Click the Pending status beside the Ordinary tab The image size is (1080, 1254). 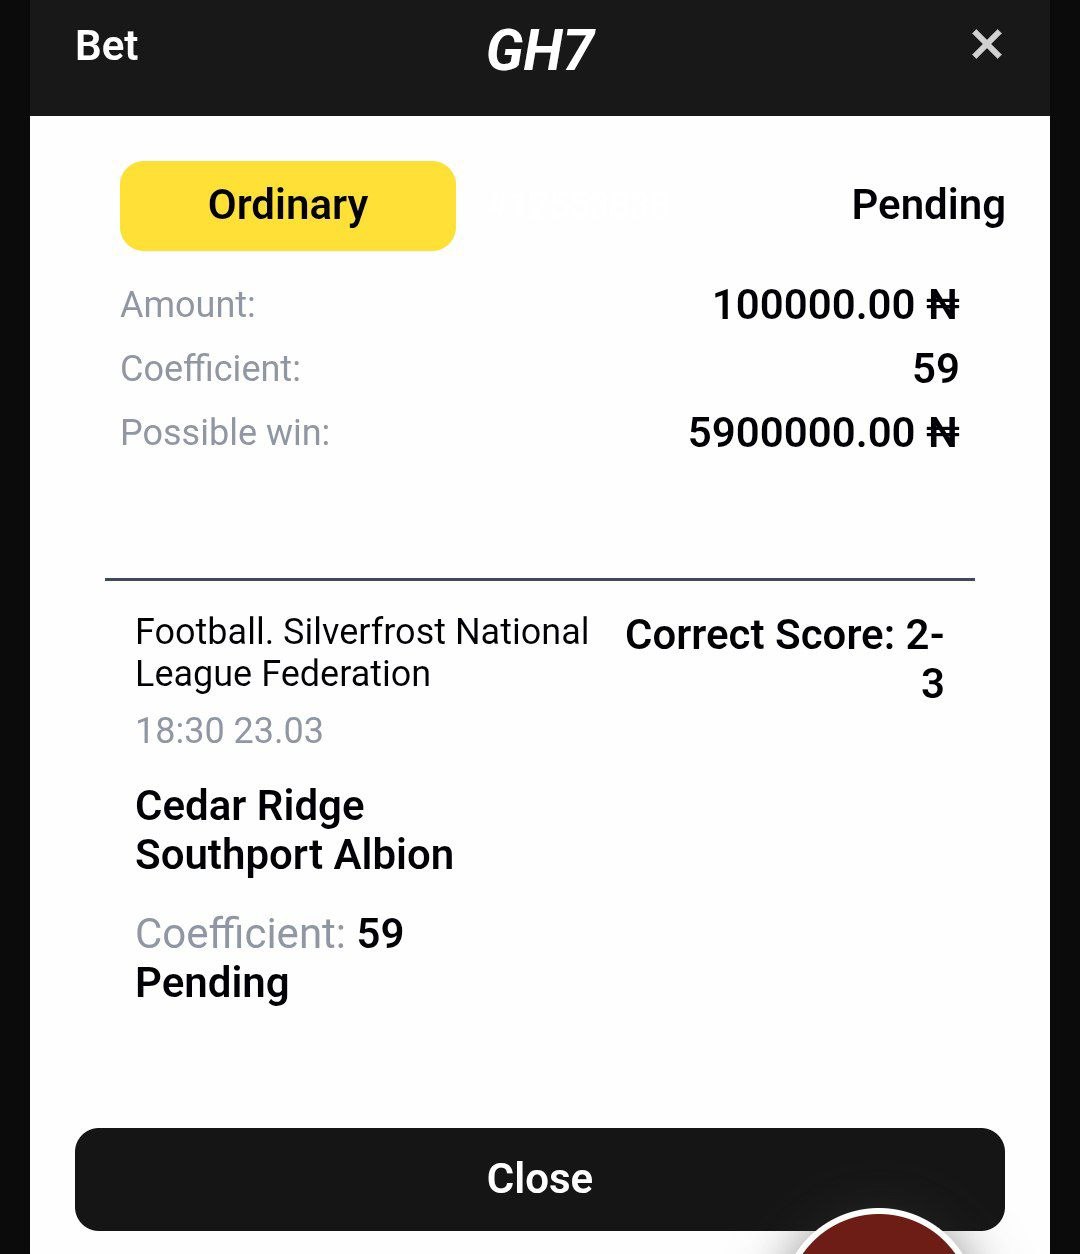927,205
